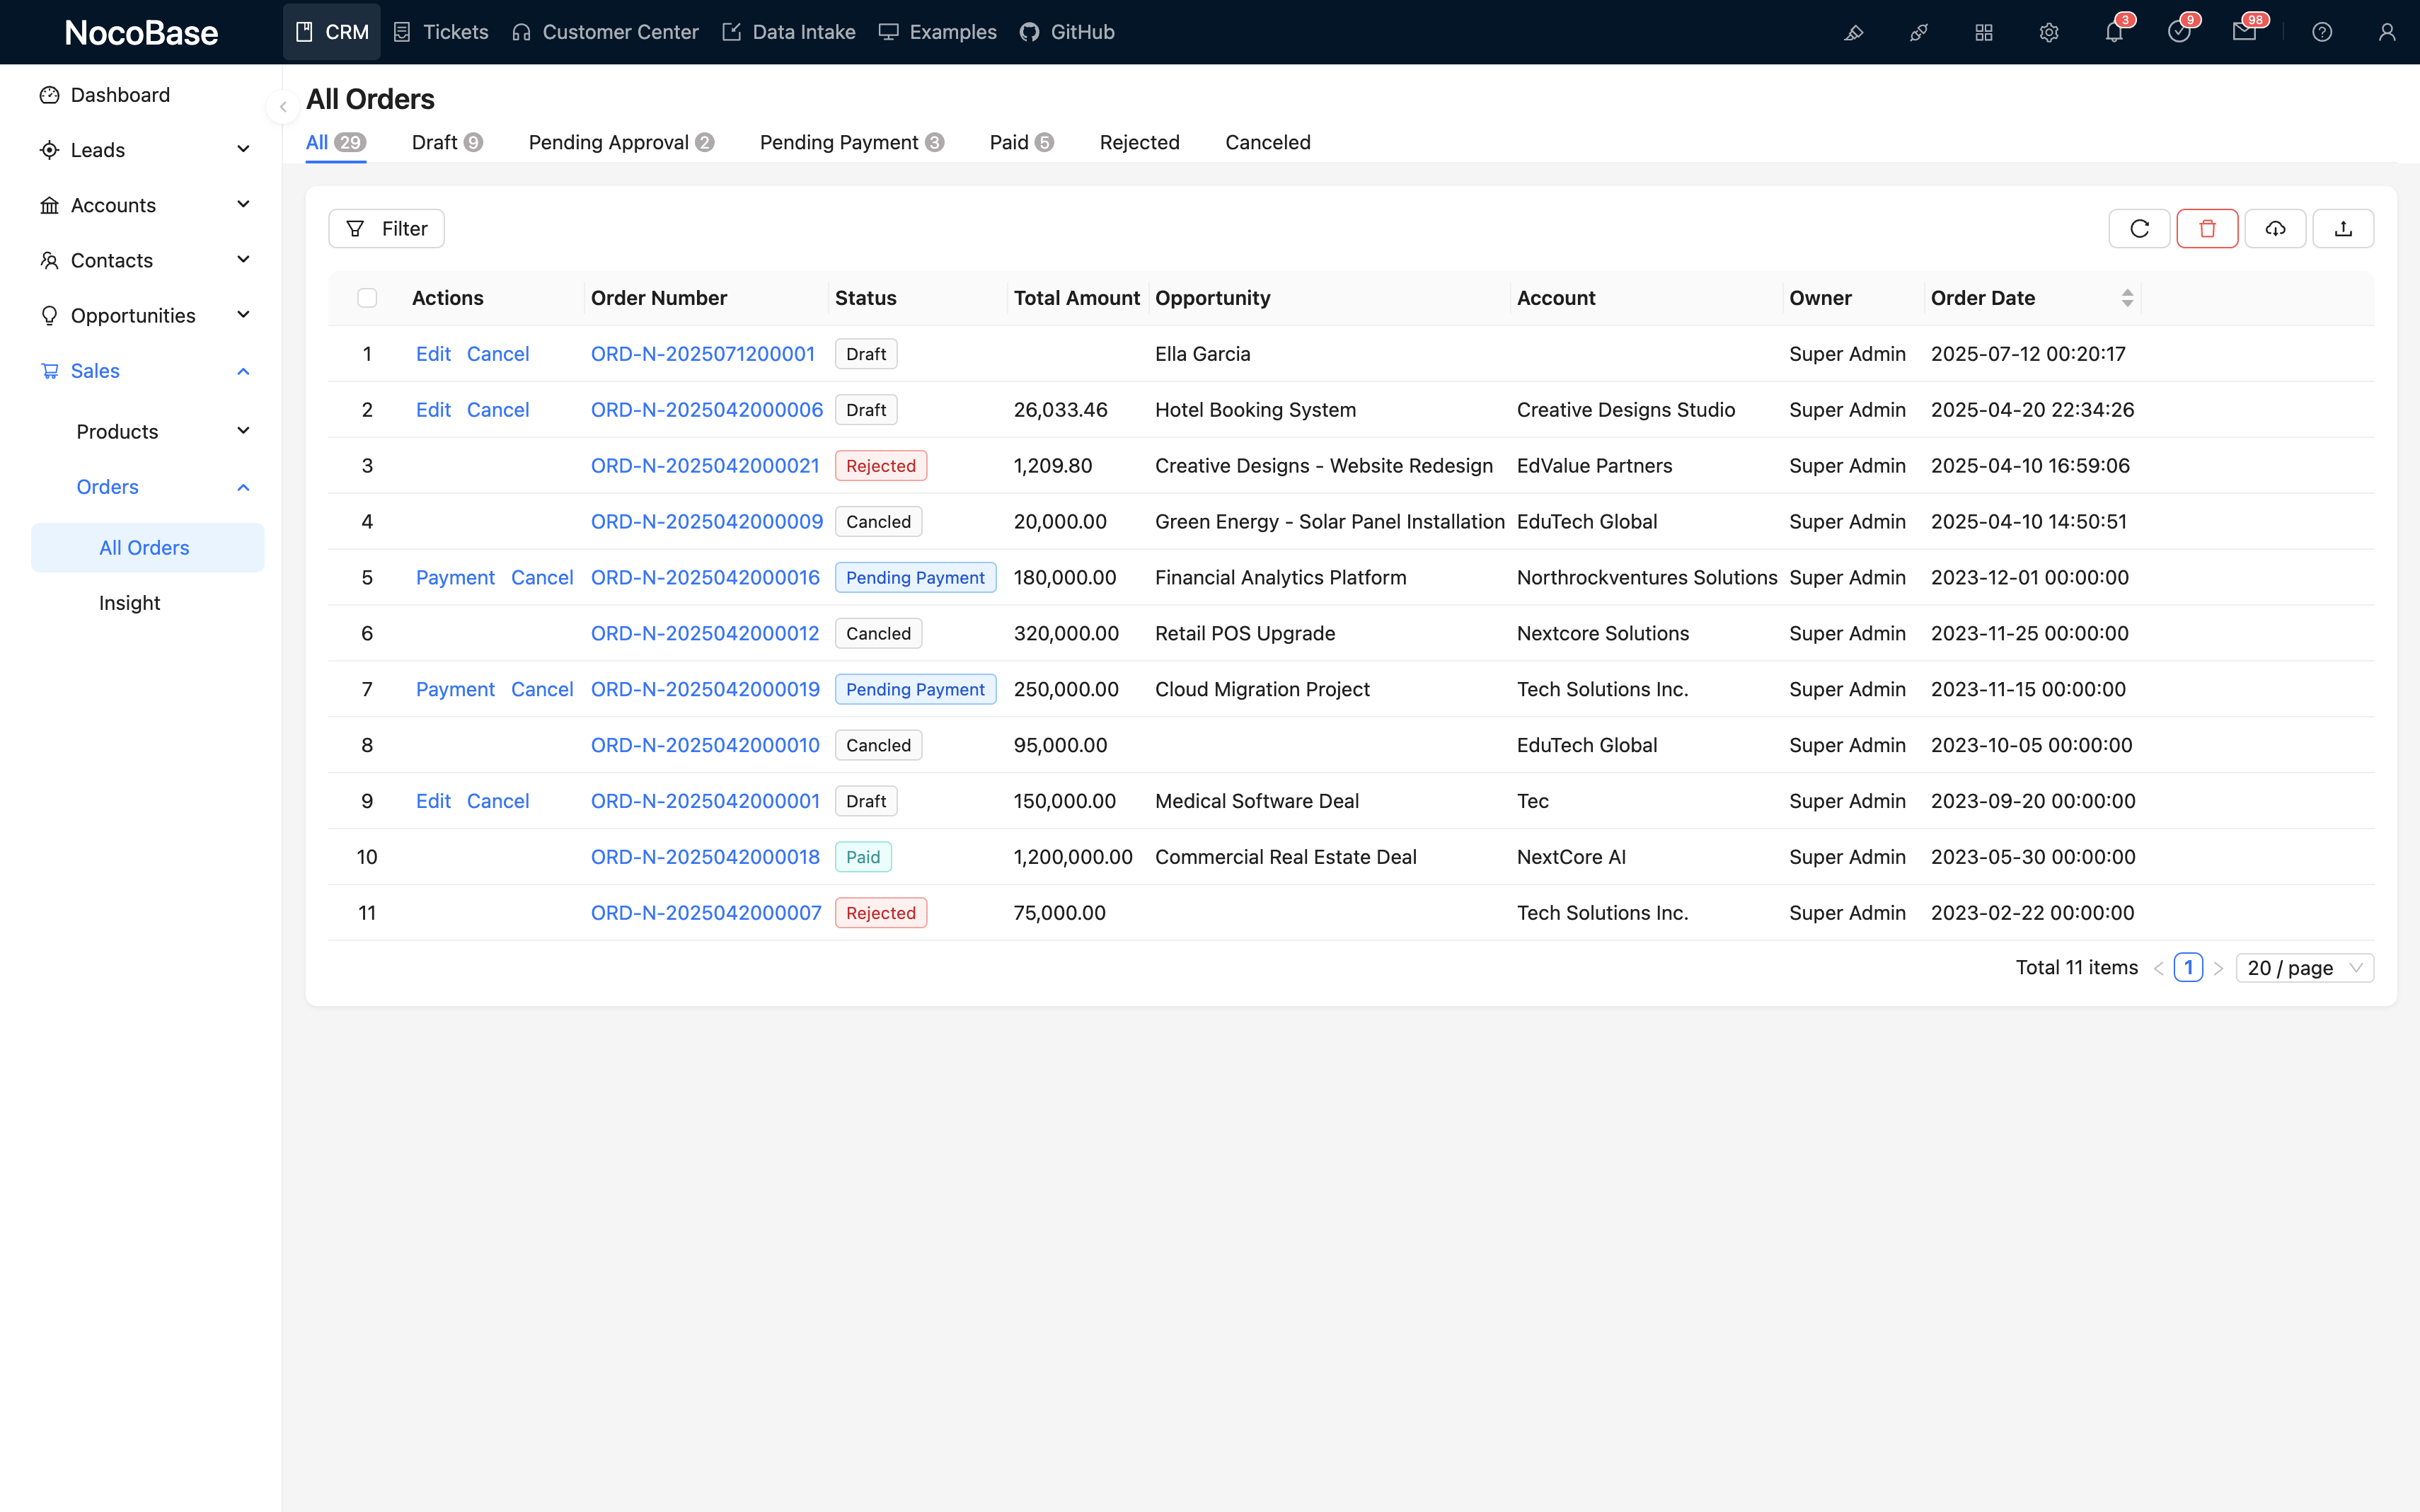2420x1512 pixels.
Task: Collapse the sidebar with arrow handle
Action: [283, 107]
